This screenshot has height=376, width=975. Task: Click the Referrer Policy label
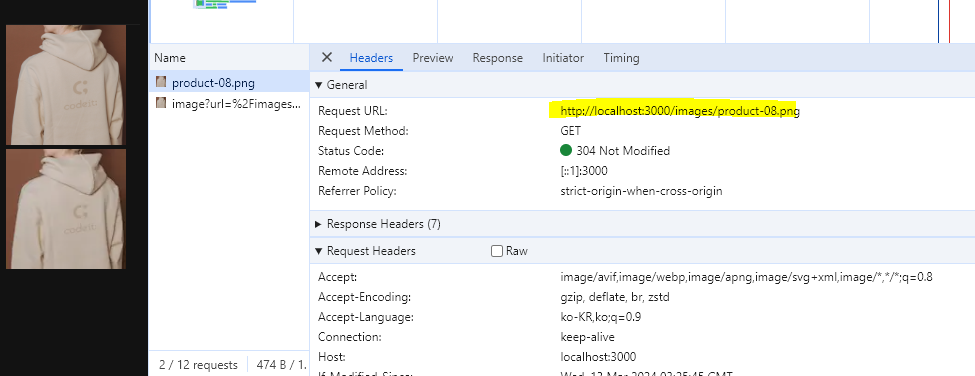[357, 191]
